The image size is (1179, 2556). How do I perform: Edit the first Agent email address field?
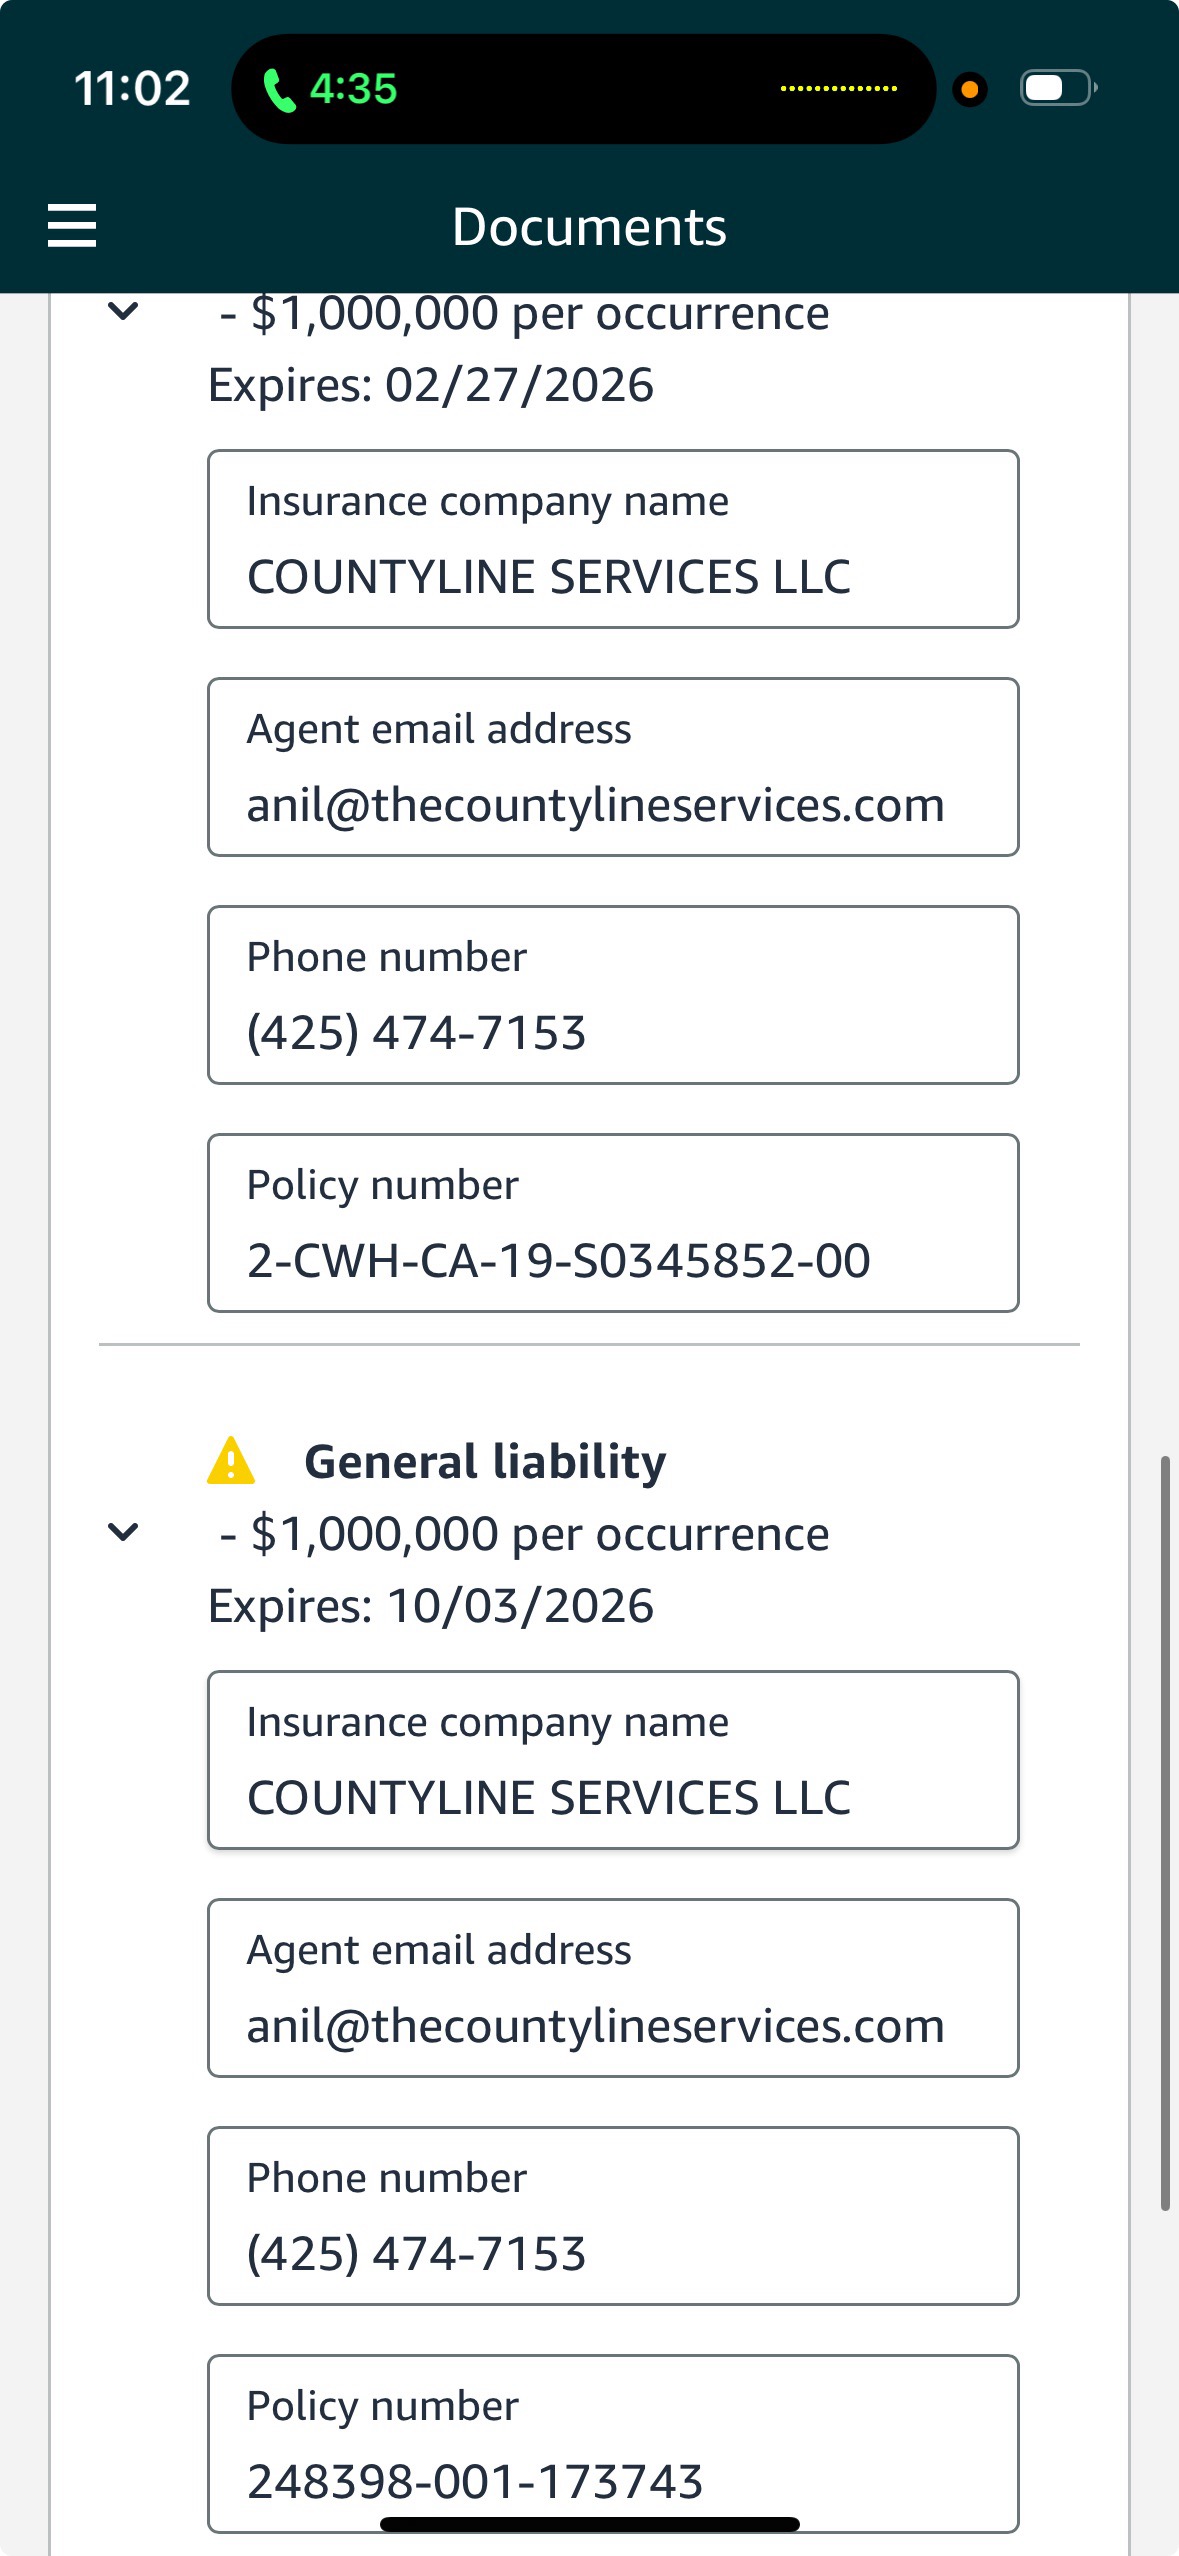click(x=613, y=767)
